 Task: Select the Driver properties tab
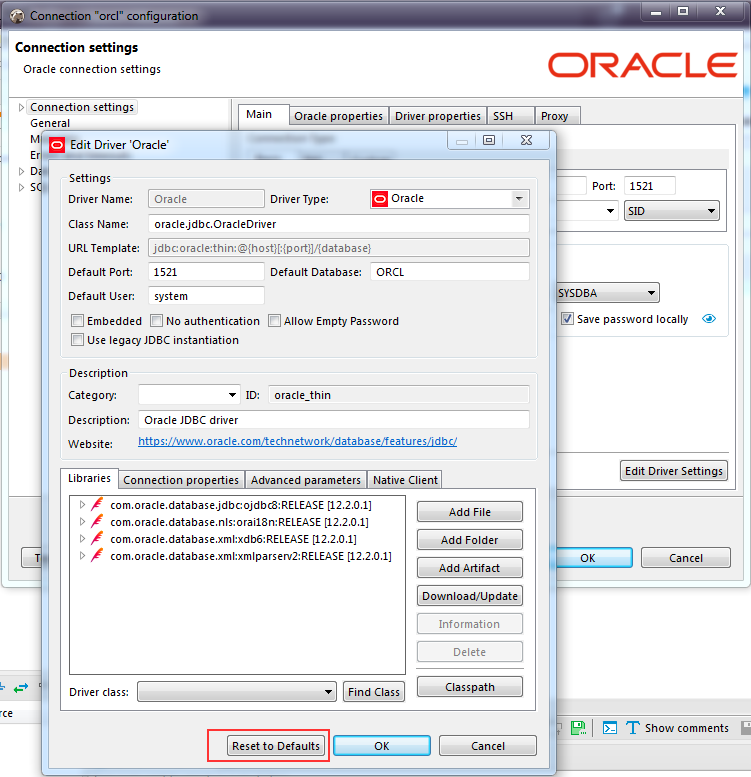click(437, 116)
